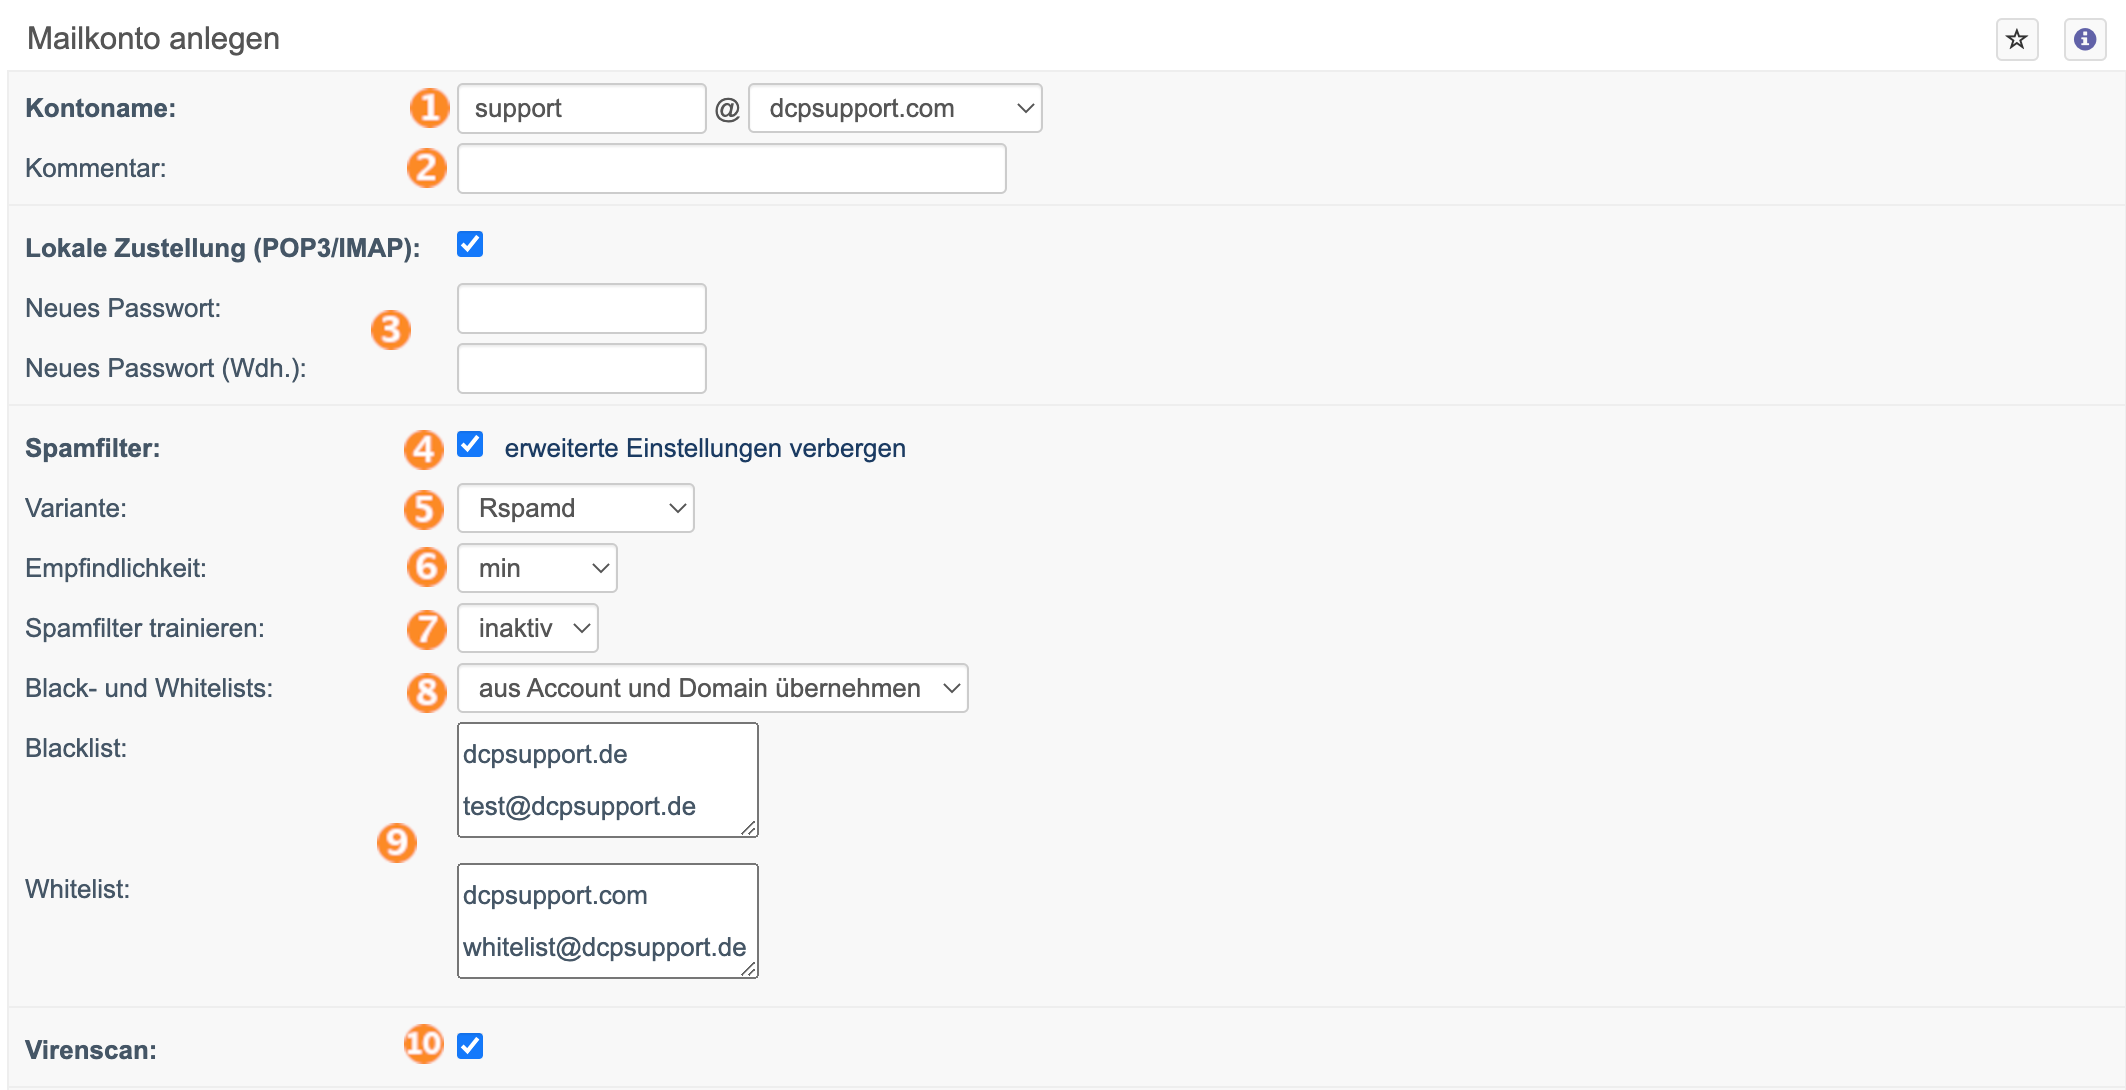Click the Kontoname support field
The image size is (2126, 1090).
tap(582, 108)
